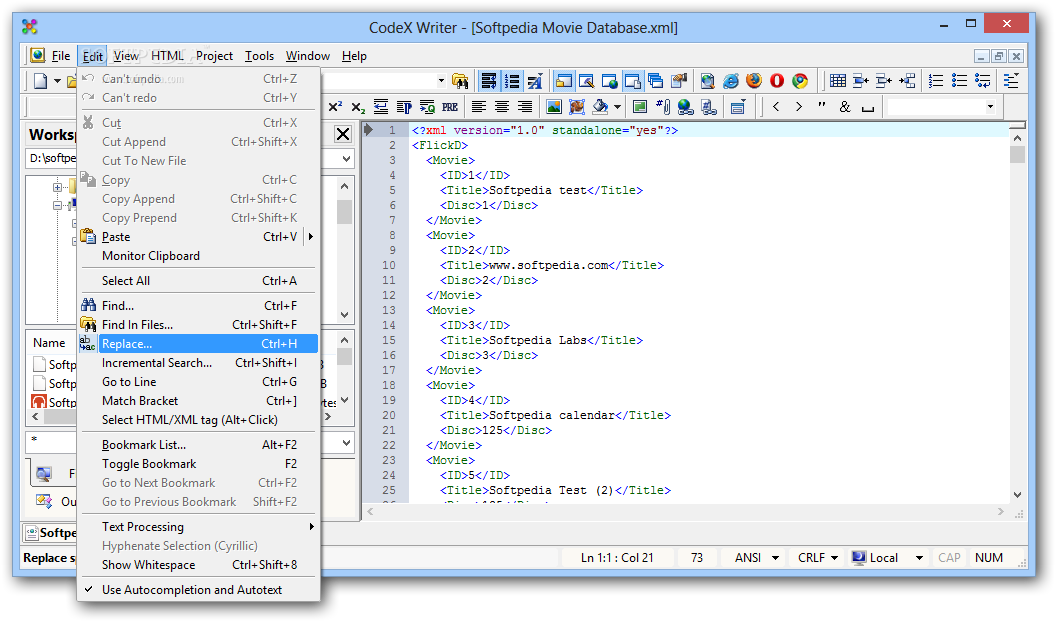Open the HTML menu
1056x622 pixels.
(x=167, y=56)
